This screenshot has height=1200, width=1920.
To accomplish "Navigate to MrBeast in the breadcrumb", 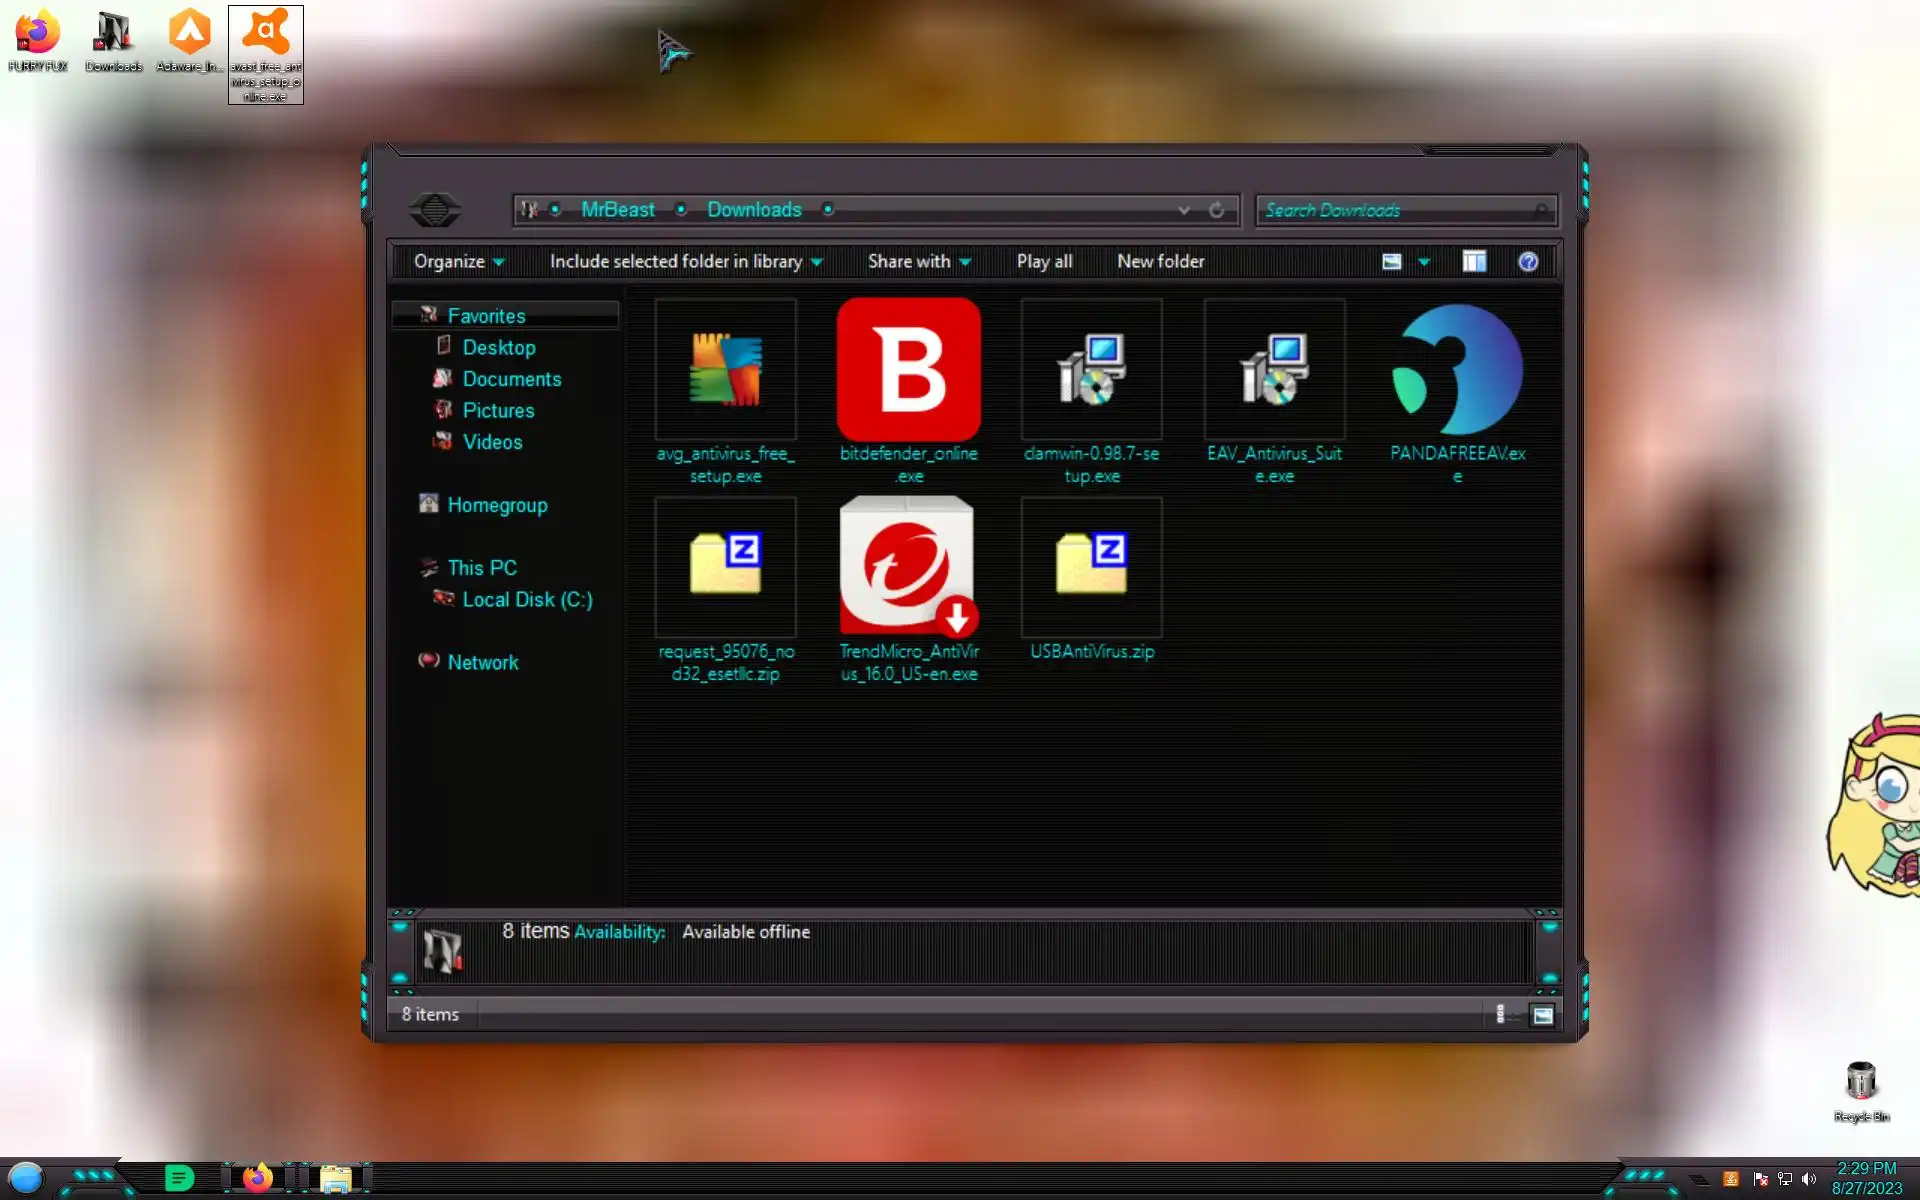I will (617, 210).
